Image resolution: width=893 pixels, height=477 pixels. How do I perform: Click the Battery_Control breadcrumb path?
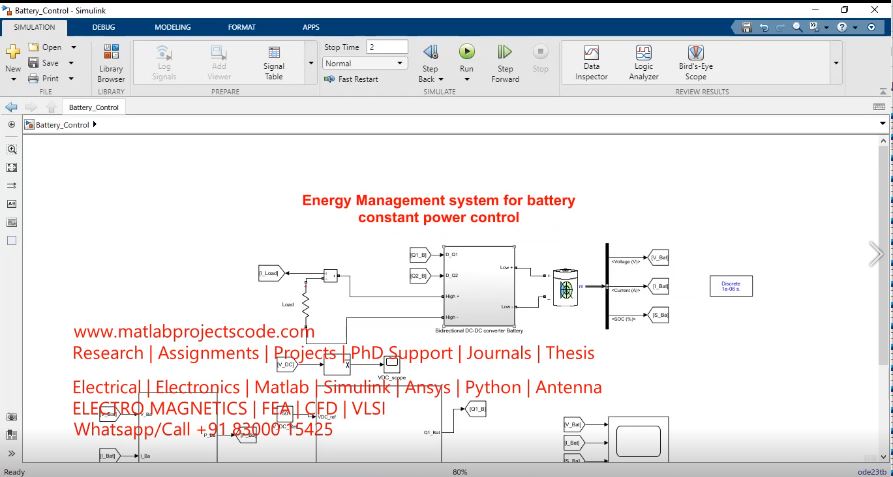tap(62, 125)
